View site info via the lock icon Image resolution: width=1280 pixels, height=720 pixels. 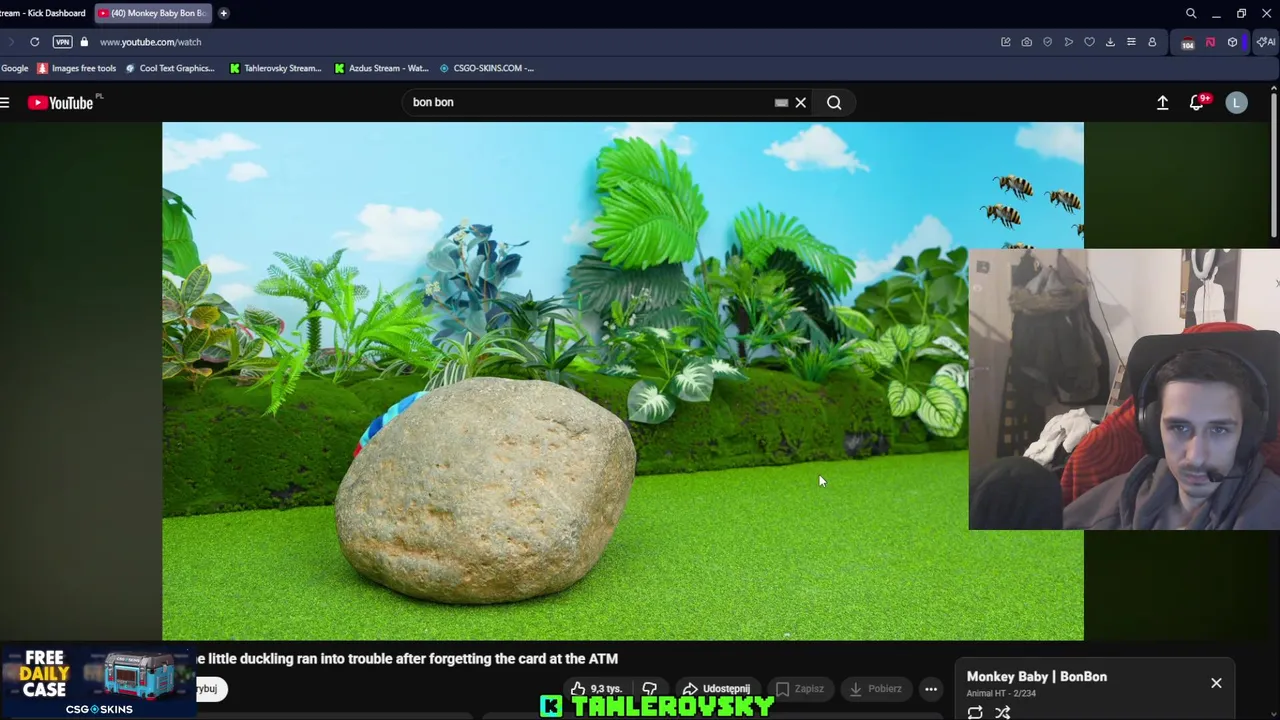(x=84, y=42)
